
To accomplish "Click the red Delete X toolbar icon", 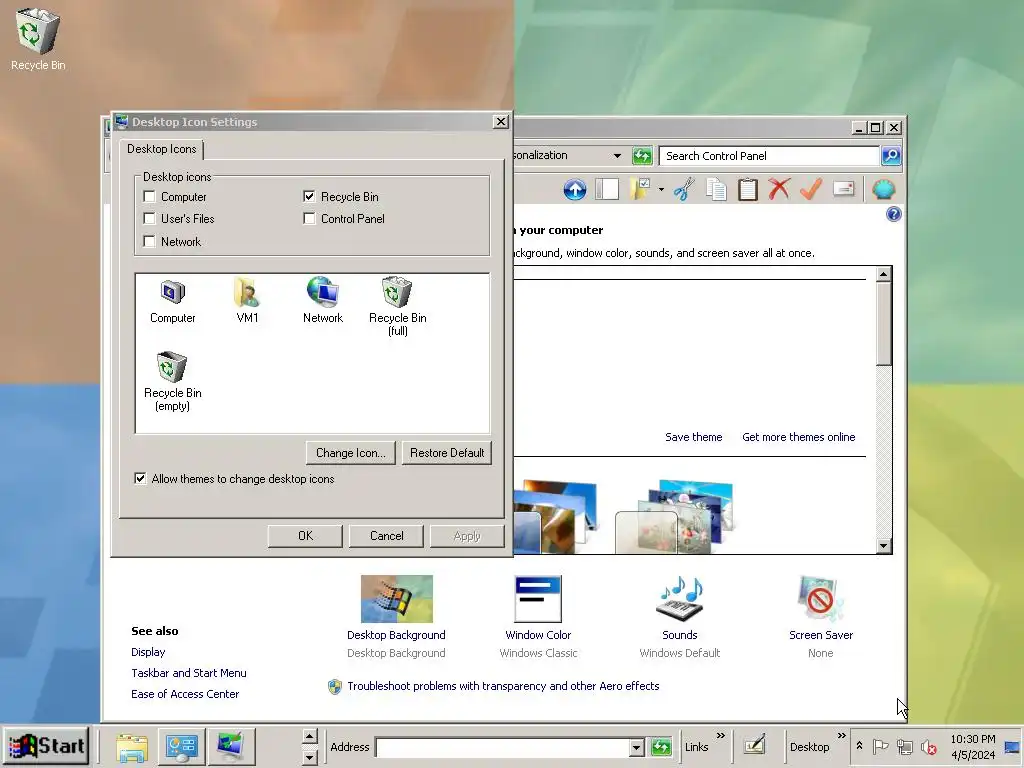I will click(x=778, y=189).
